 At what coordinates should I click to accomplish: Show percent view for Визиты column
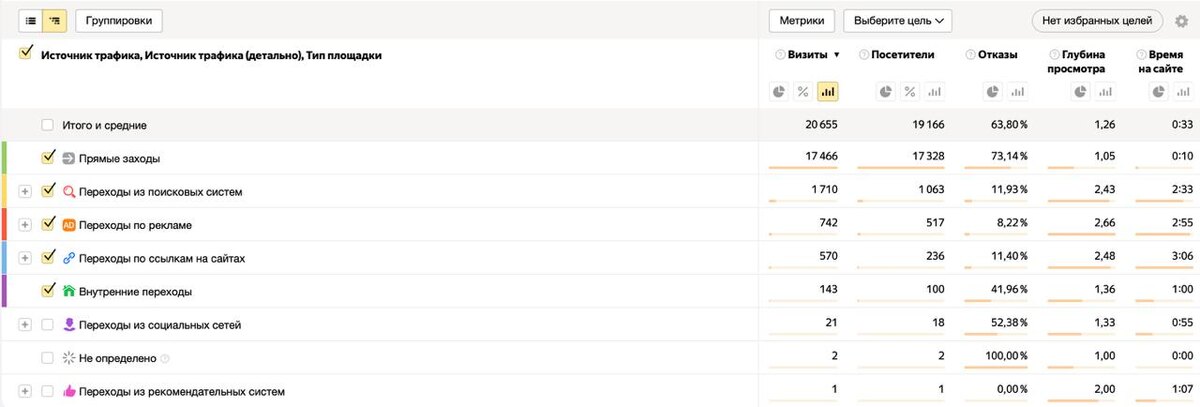point(803,92)
